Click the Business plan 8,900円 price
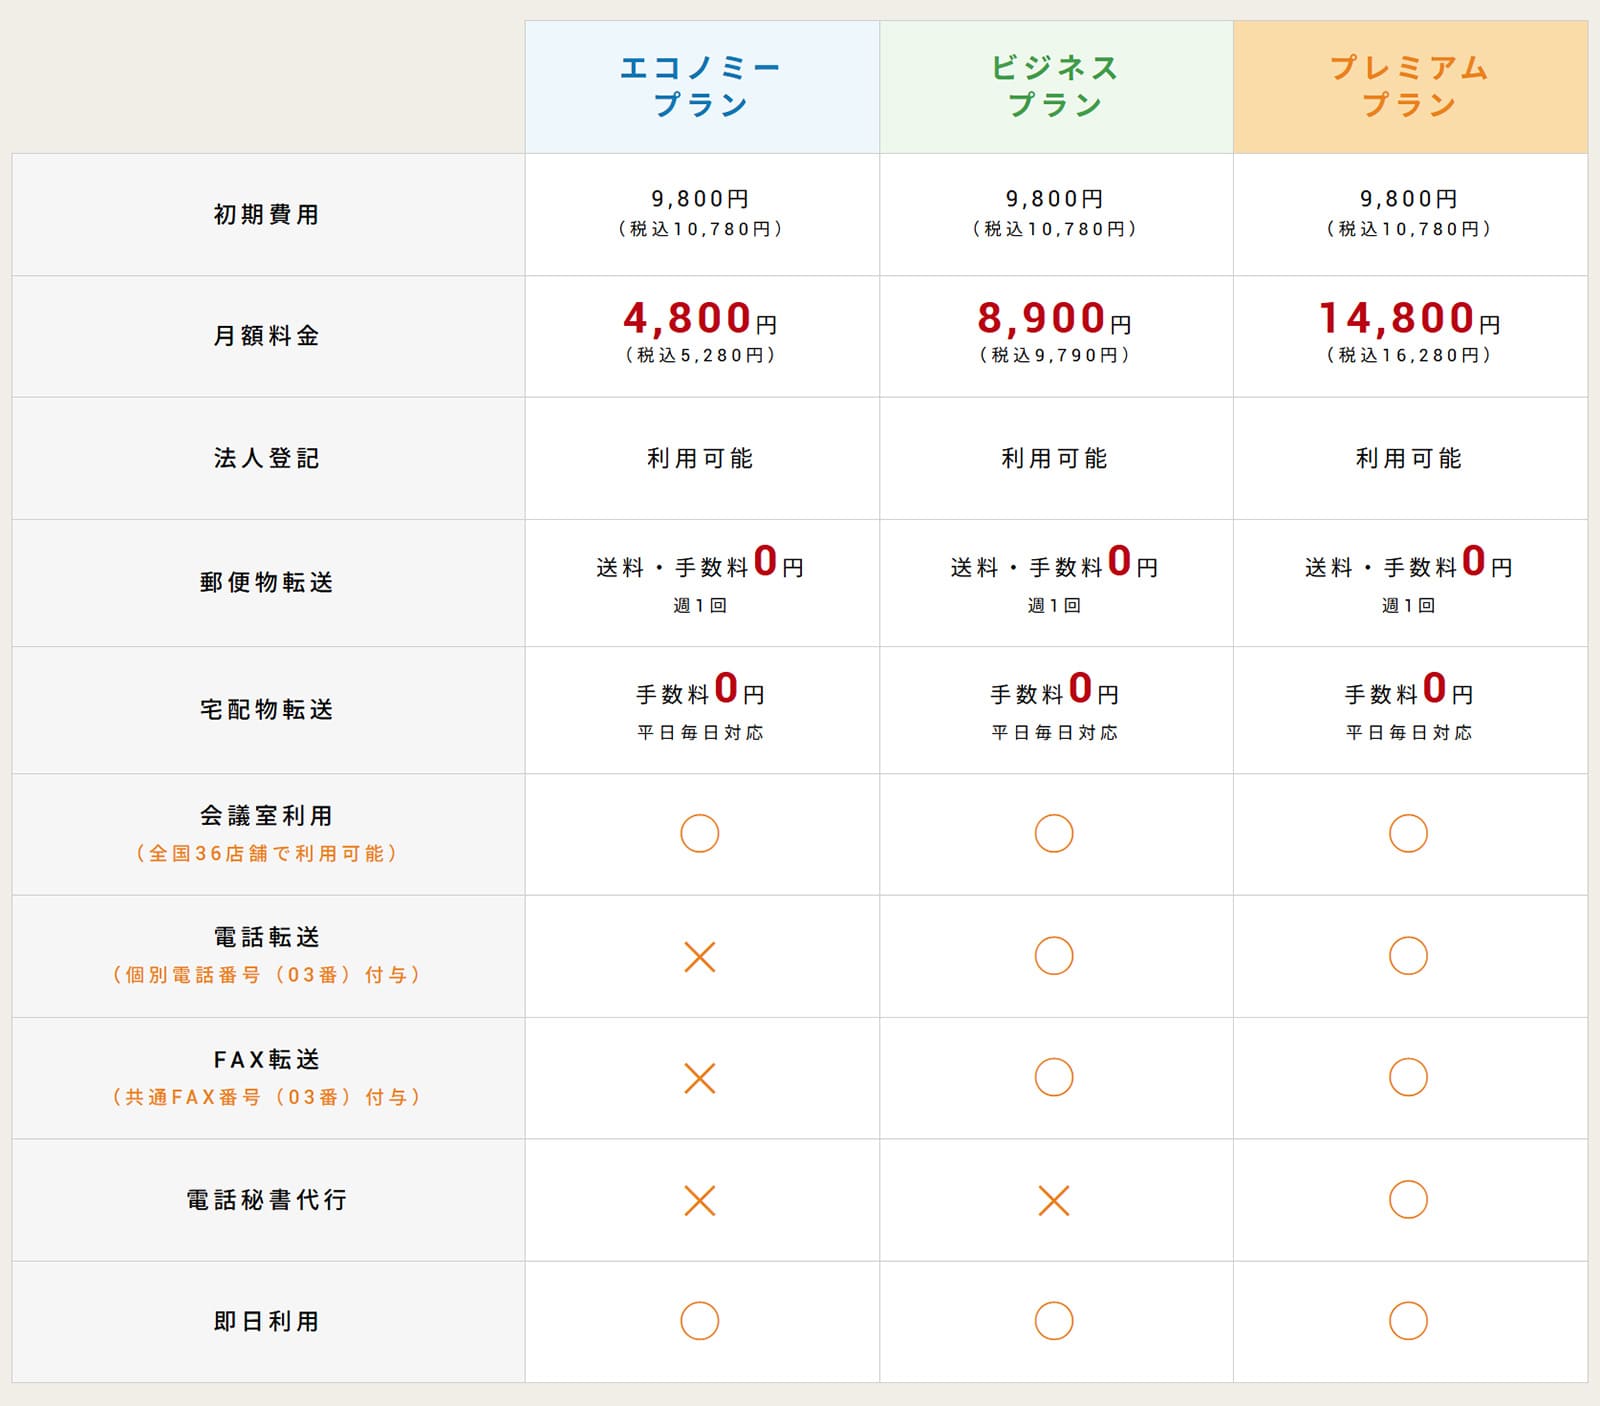 [x=1054, y=319]
